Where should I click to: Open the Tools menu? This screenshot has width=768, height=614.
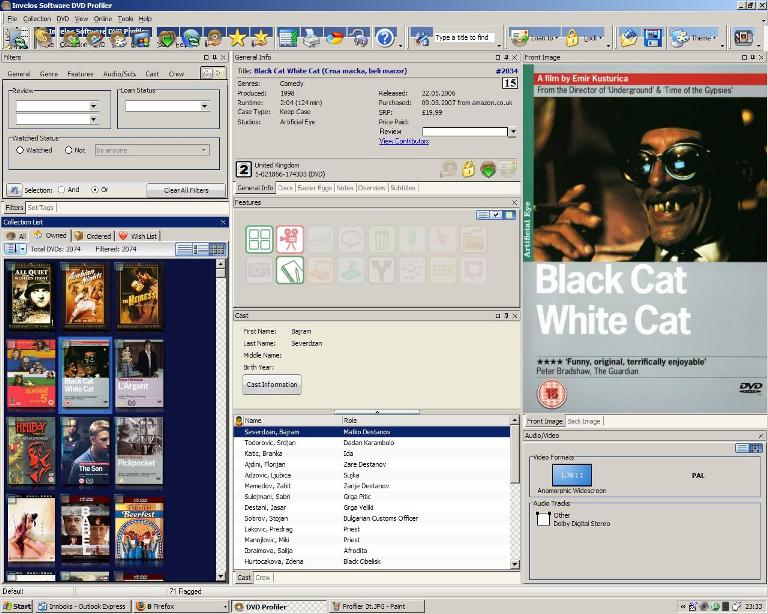coord(125,19)
